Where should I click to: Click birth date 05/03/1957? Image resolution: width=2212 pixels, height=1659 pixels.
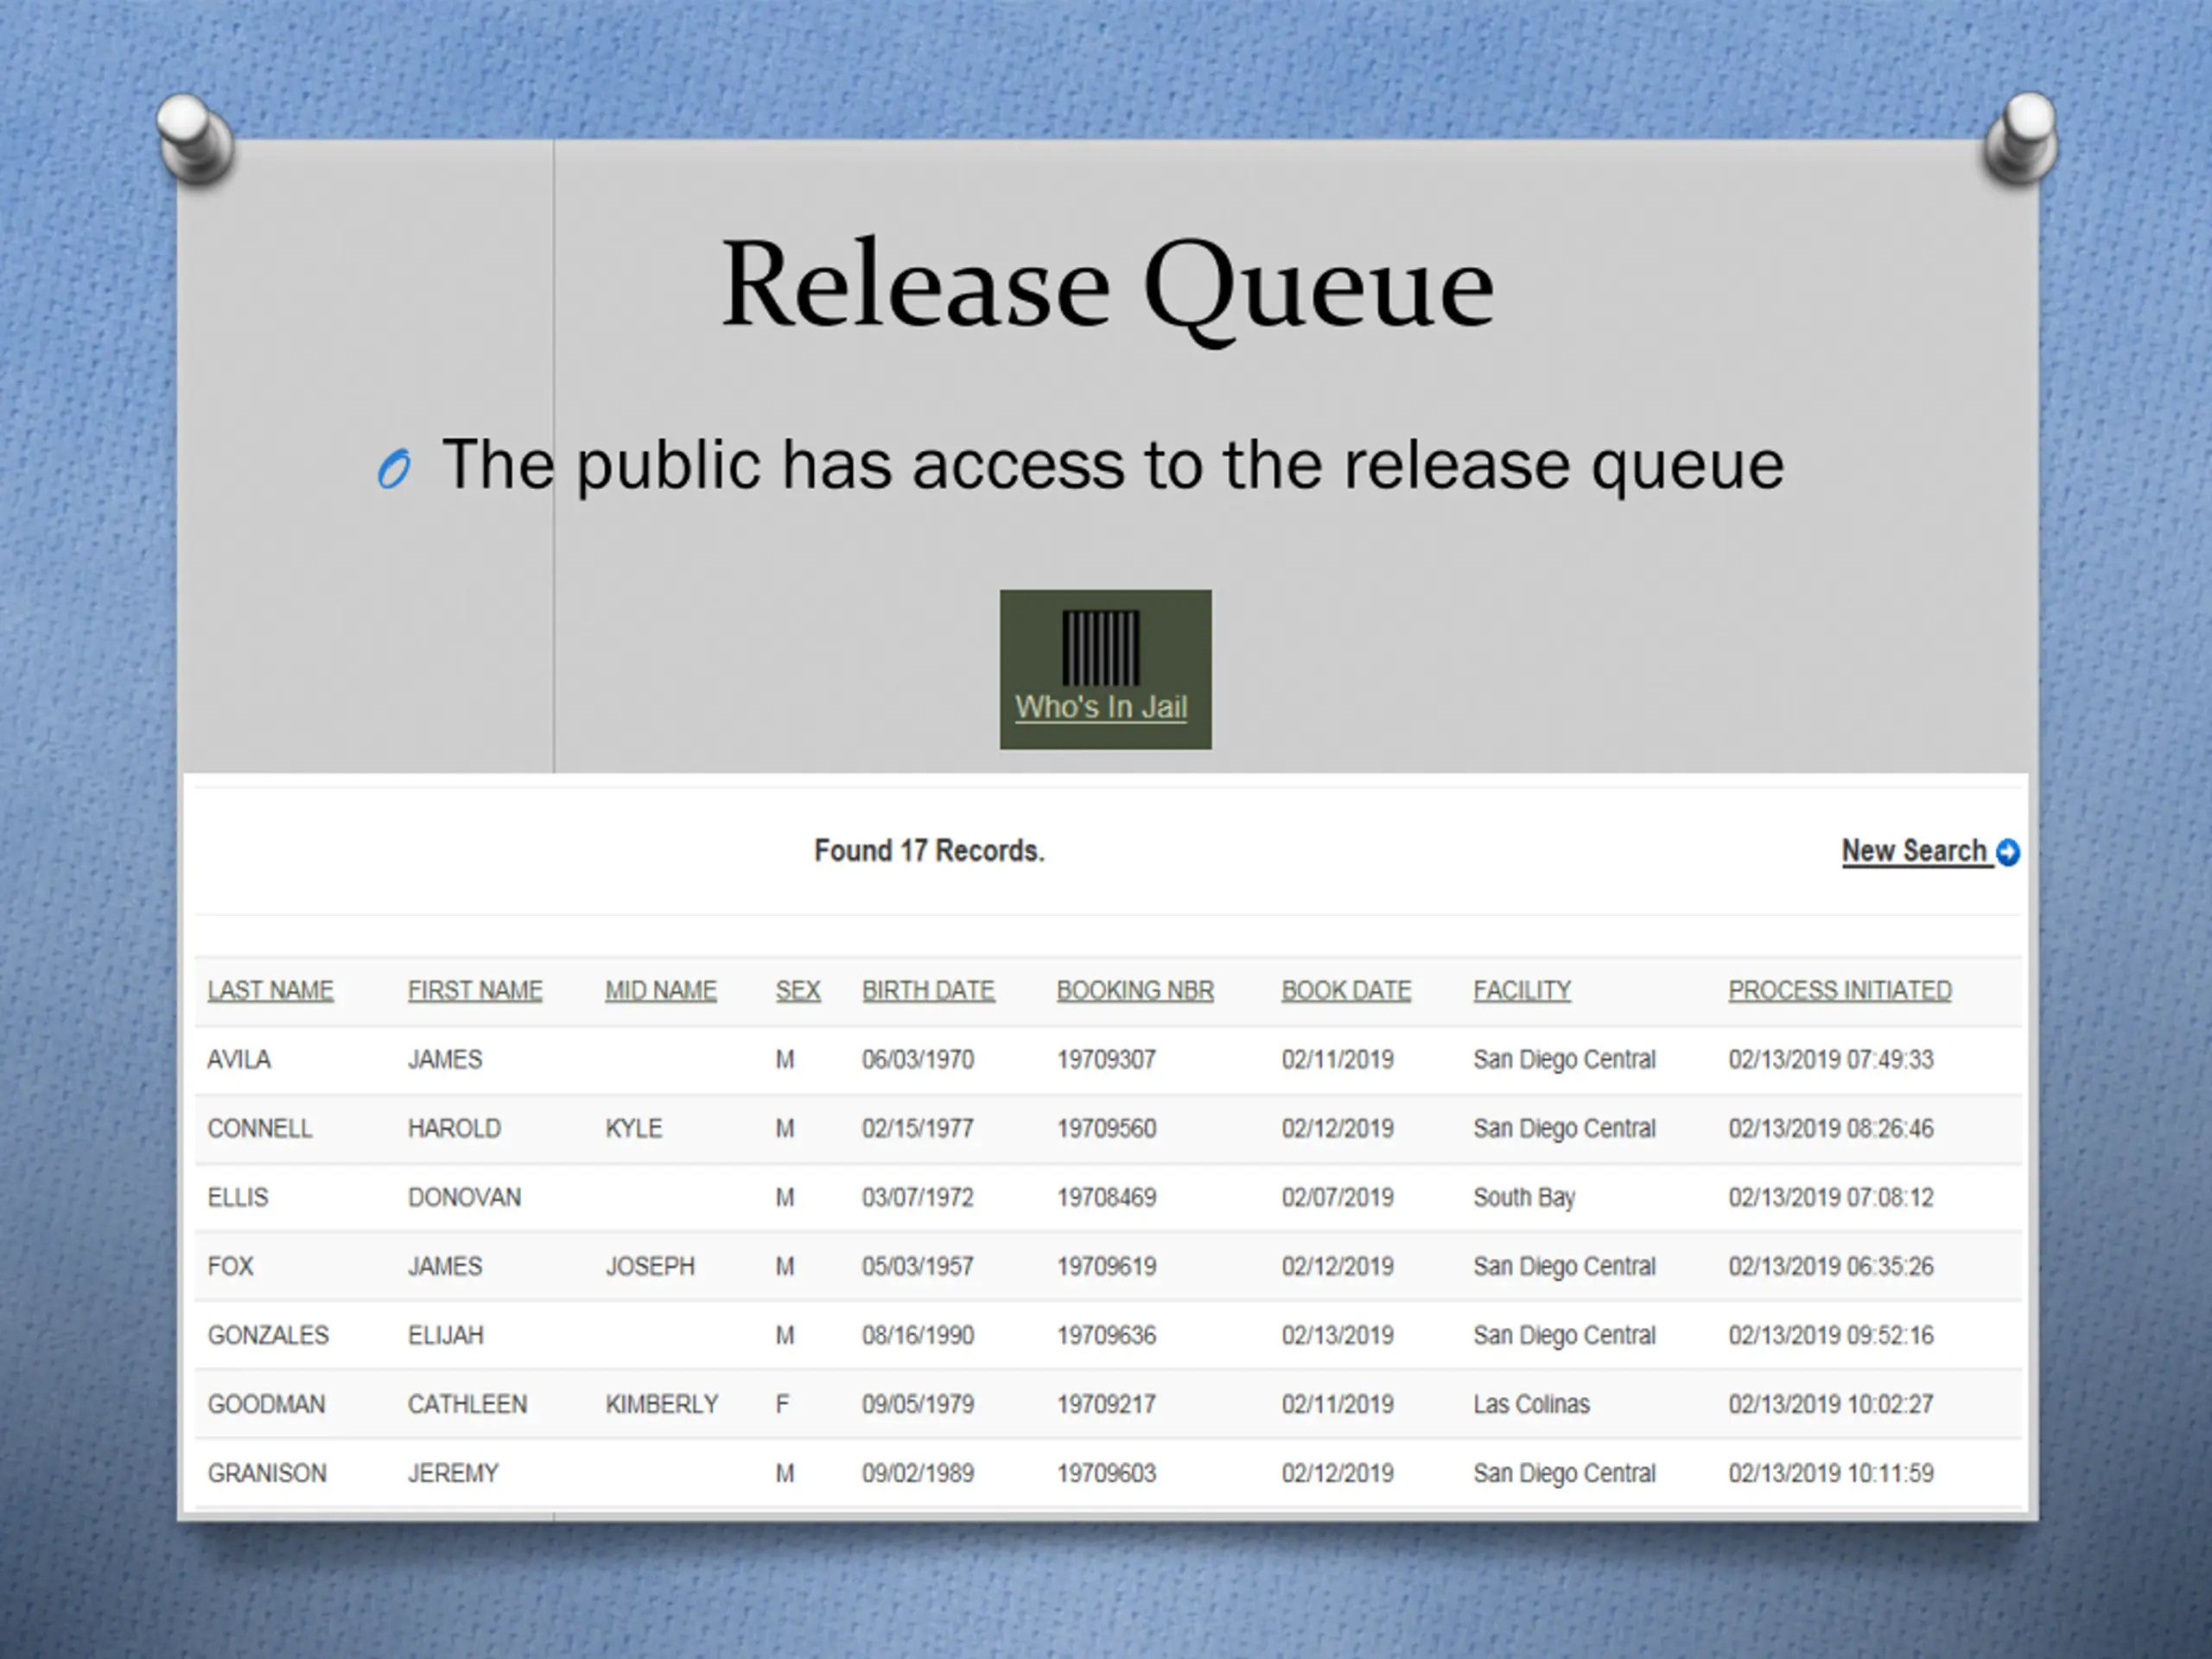tap(918, 1267)
